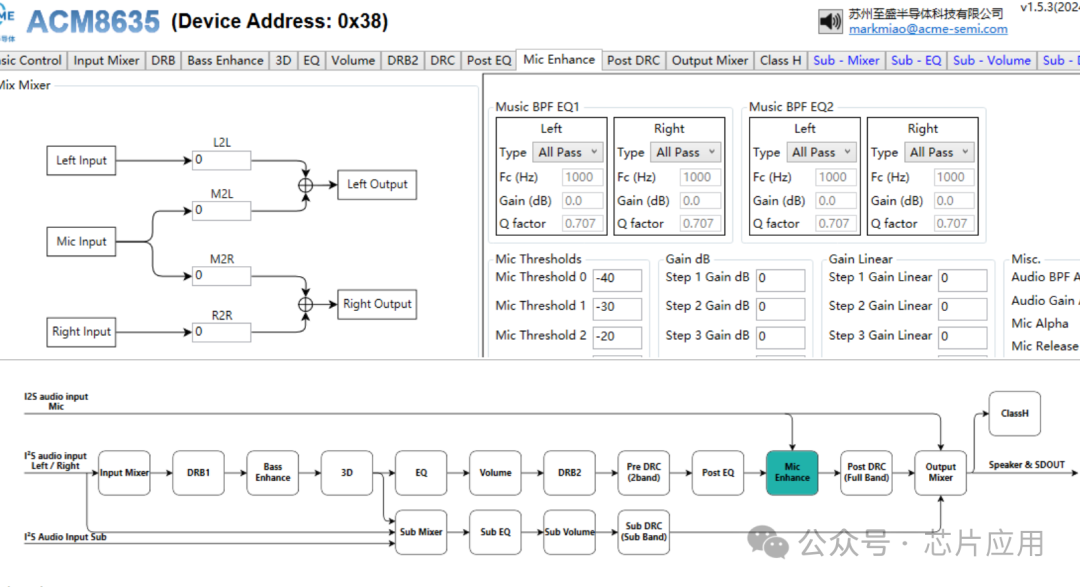Open the Sub - Mixer tab
Viewport: 1080px width, 587px height.
pyautogui.click(x=846, y=60)
